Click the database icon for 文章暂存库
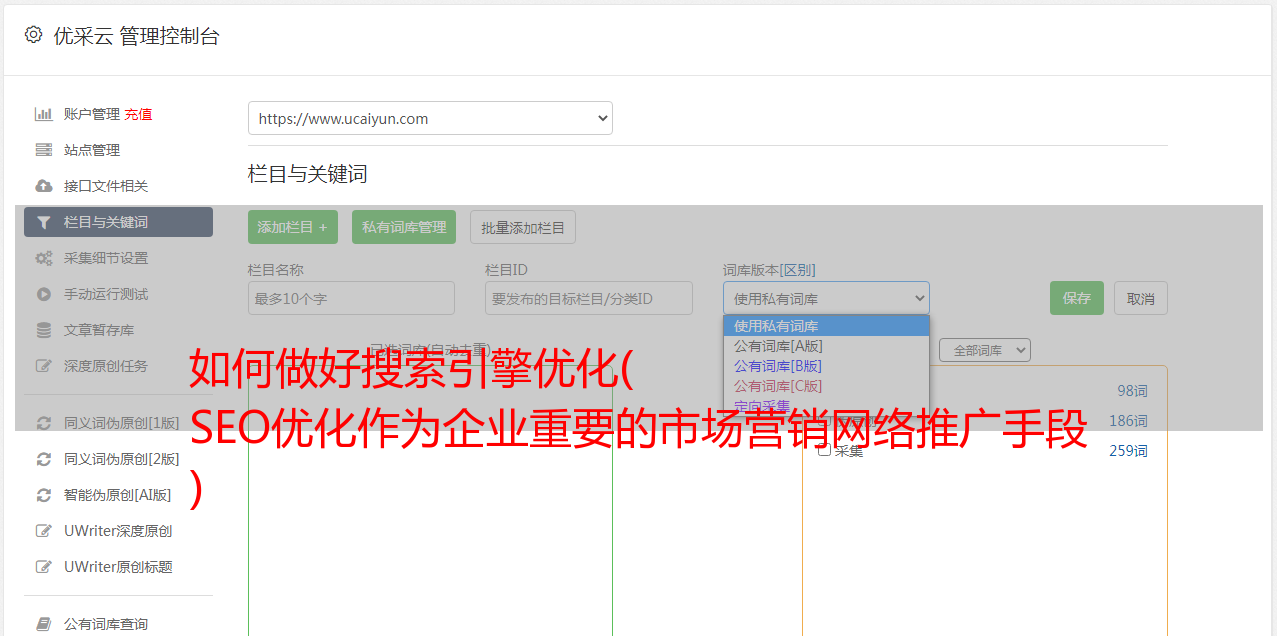Screen dimensions: 1277x636 [43, 330]
